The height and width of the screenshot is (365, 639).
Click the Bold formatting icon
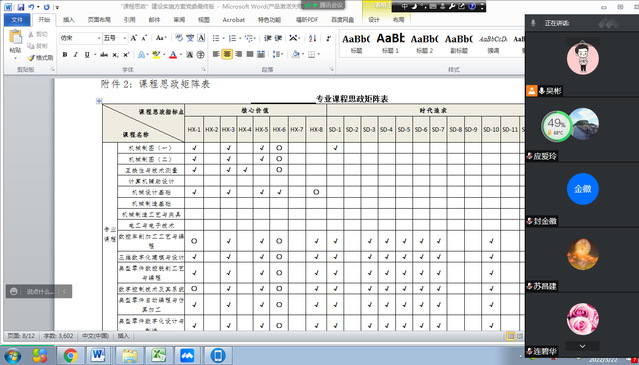(x=65, y=55)
